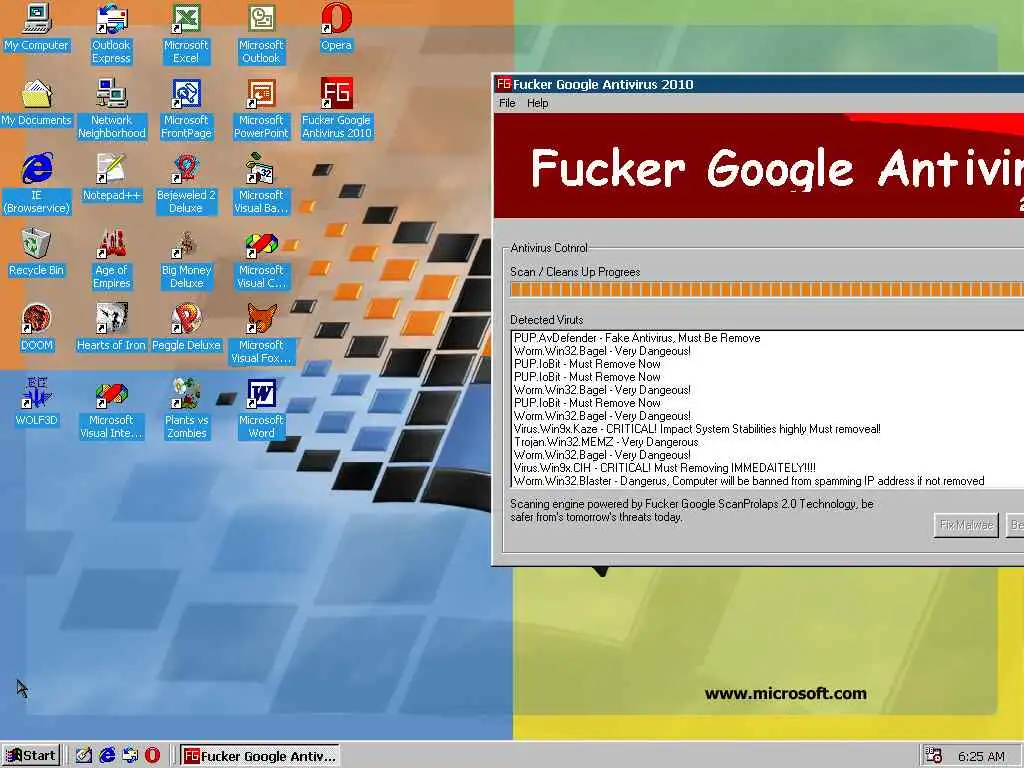Click first quick launch desktop icon
This screenshot has height=768, width=1024.
84,756
